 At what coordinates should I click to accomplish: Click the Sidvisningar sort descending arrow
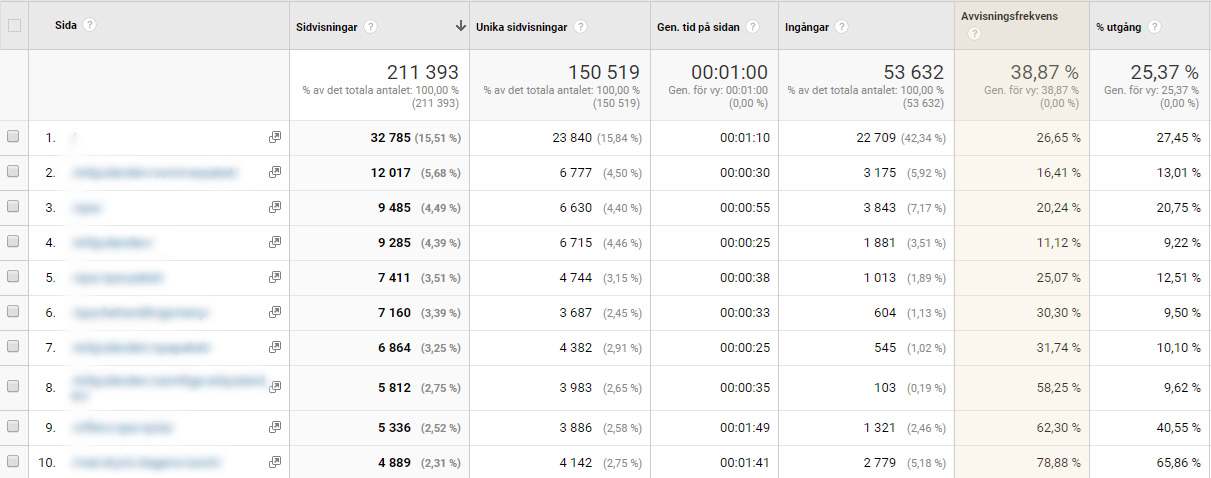click(x=460, y=27)
